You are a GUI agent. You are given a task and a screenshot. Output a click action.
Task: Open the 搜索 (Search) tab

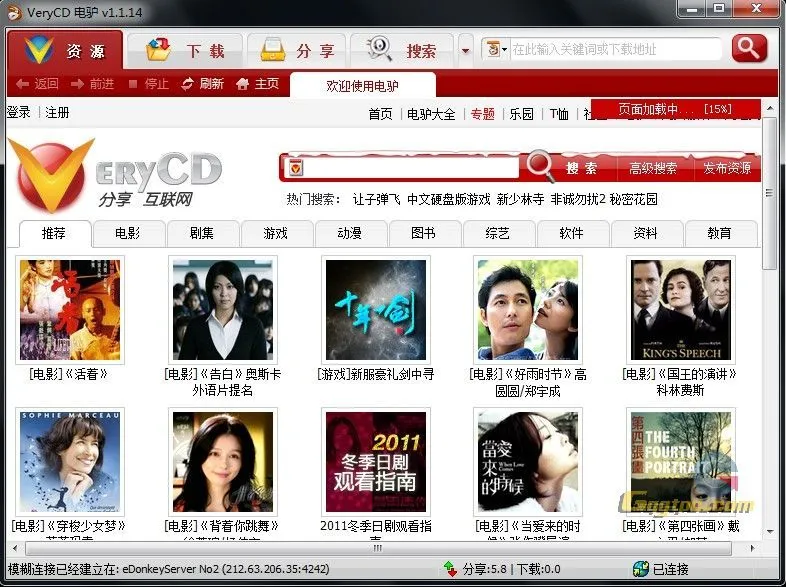pyautogui.click(x=402, y=51)
